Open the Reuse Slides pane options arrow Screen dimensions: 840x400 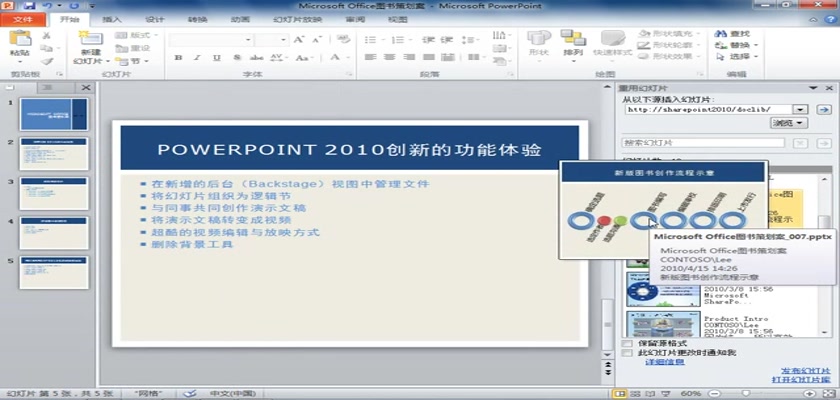tap(813, 88)
